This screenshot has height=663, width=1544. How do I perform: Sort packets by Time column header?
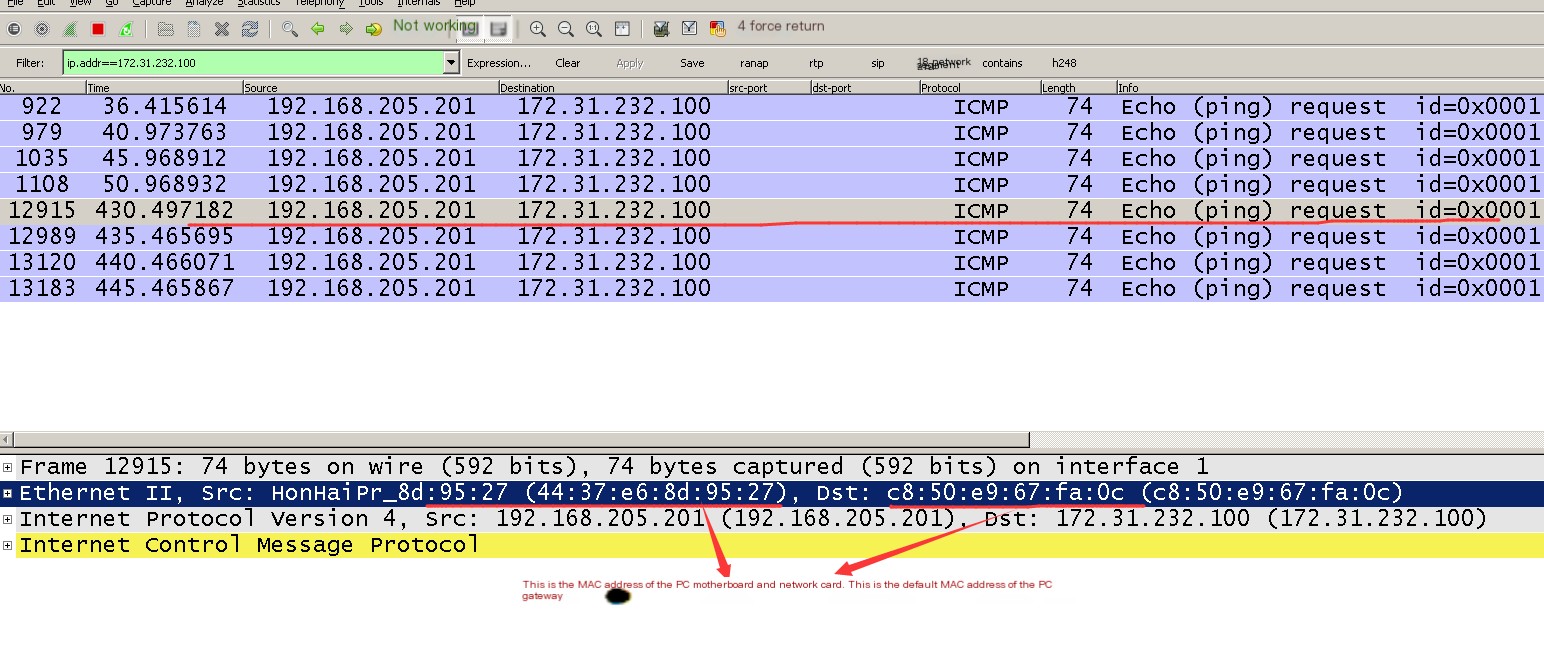point(164,88)
